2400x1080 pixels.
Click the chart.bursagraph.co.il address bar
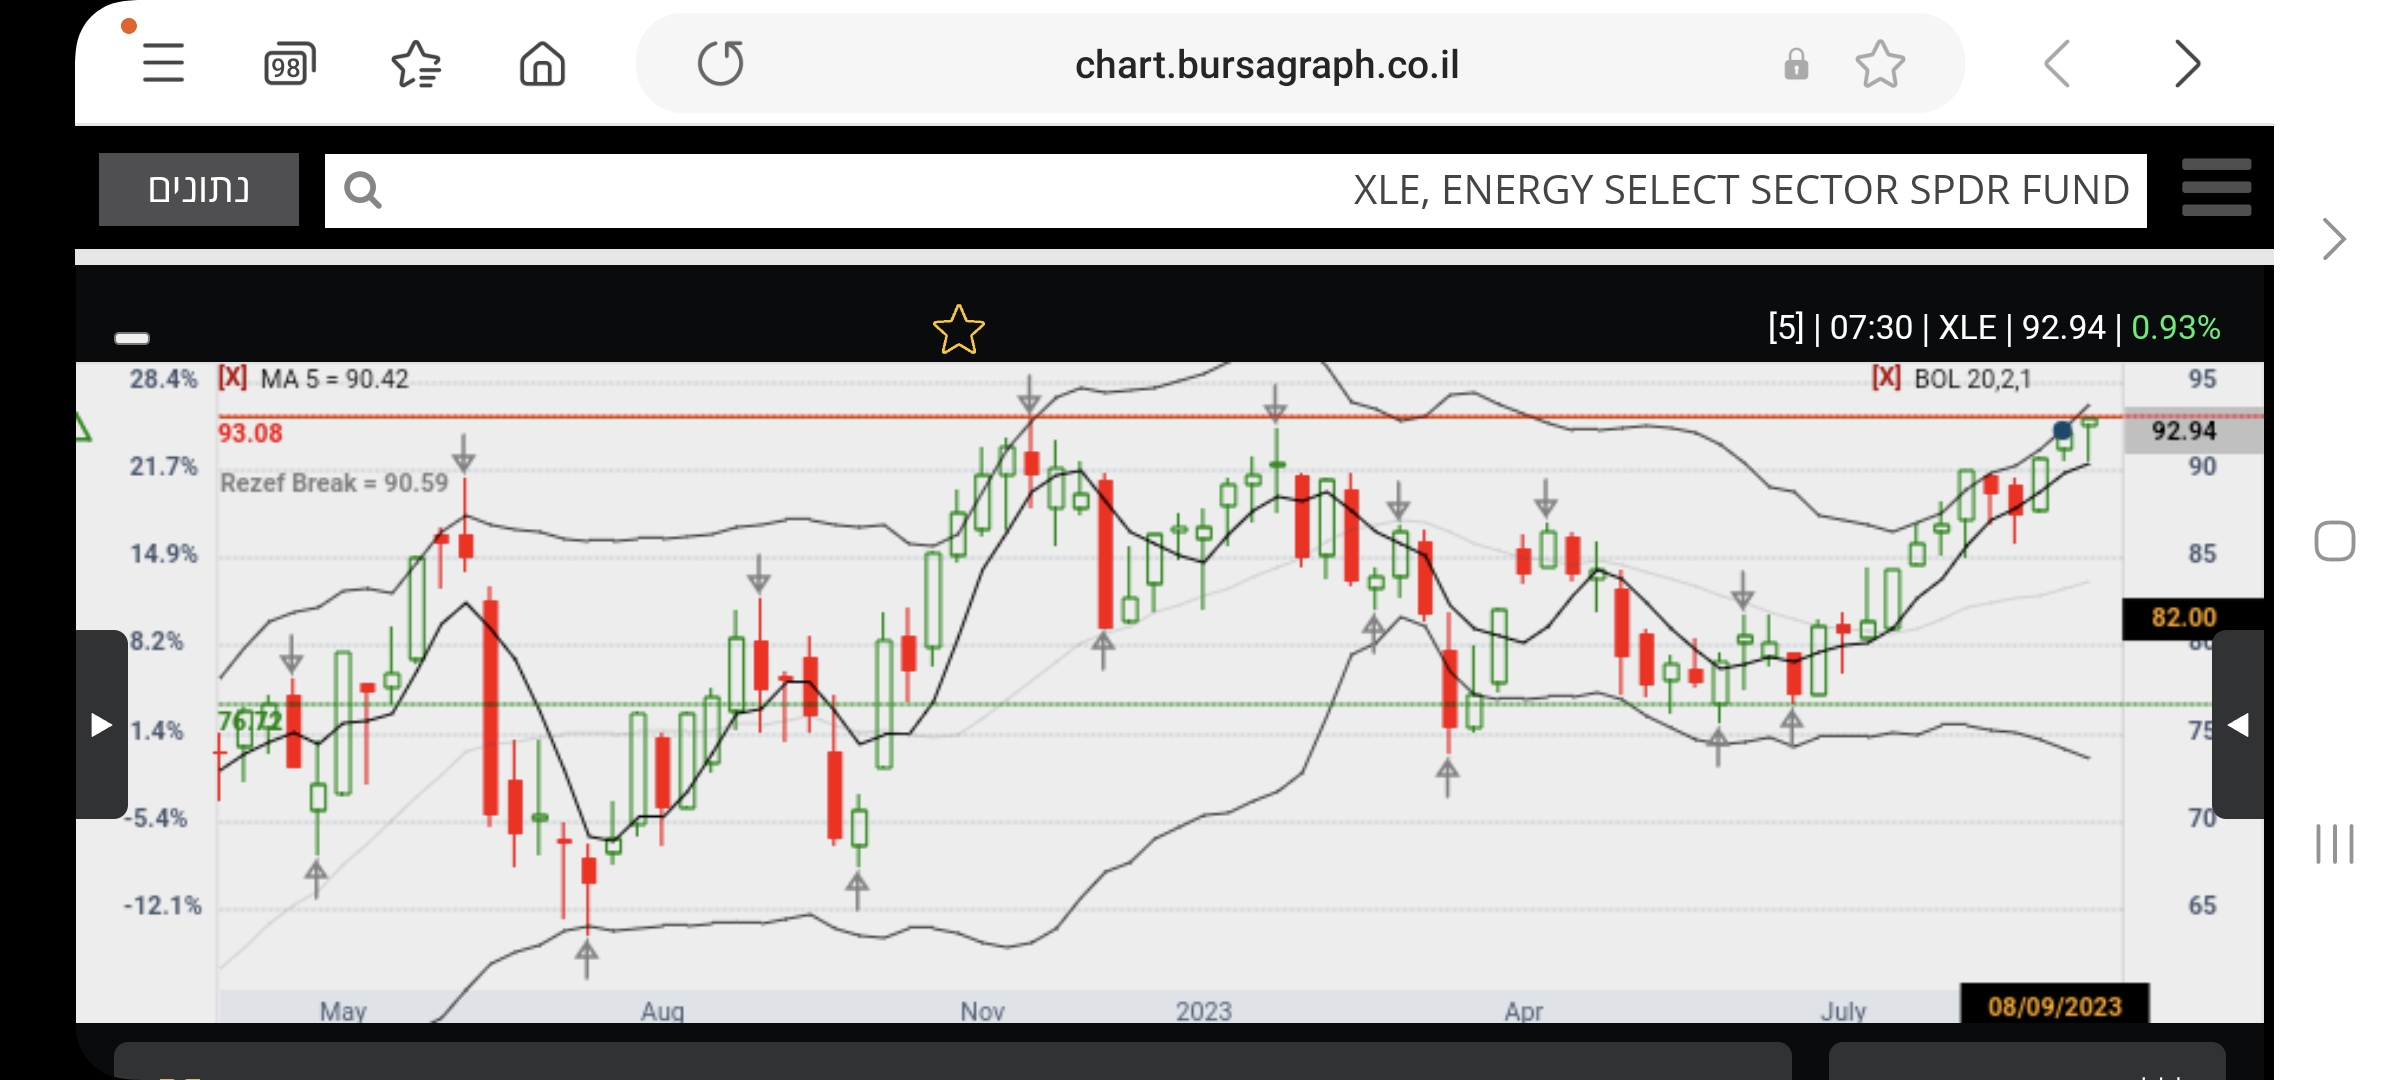pos(1266,65)
